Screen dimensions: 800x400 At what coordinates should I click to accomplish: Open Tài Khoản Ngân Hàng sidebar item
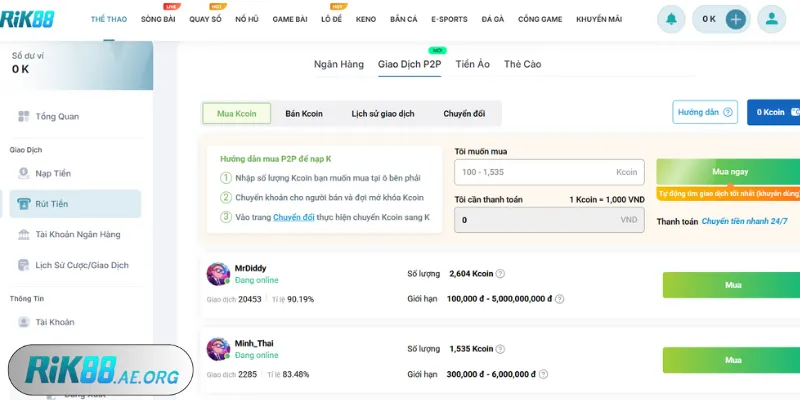point(77,234)
